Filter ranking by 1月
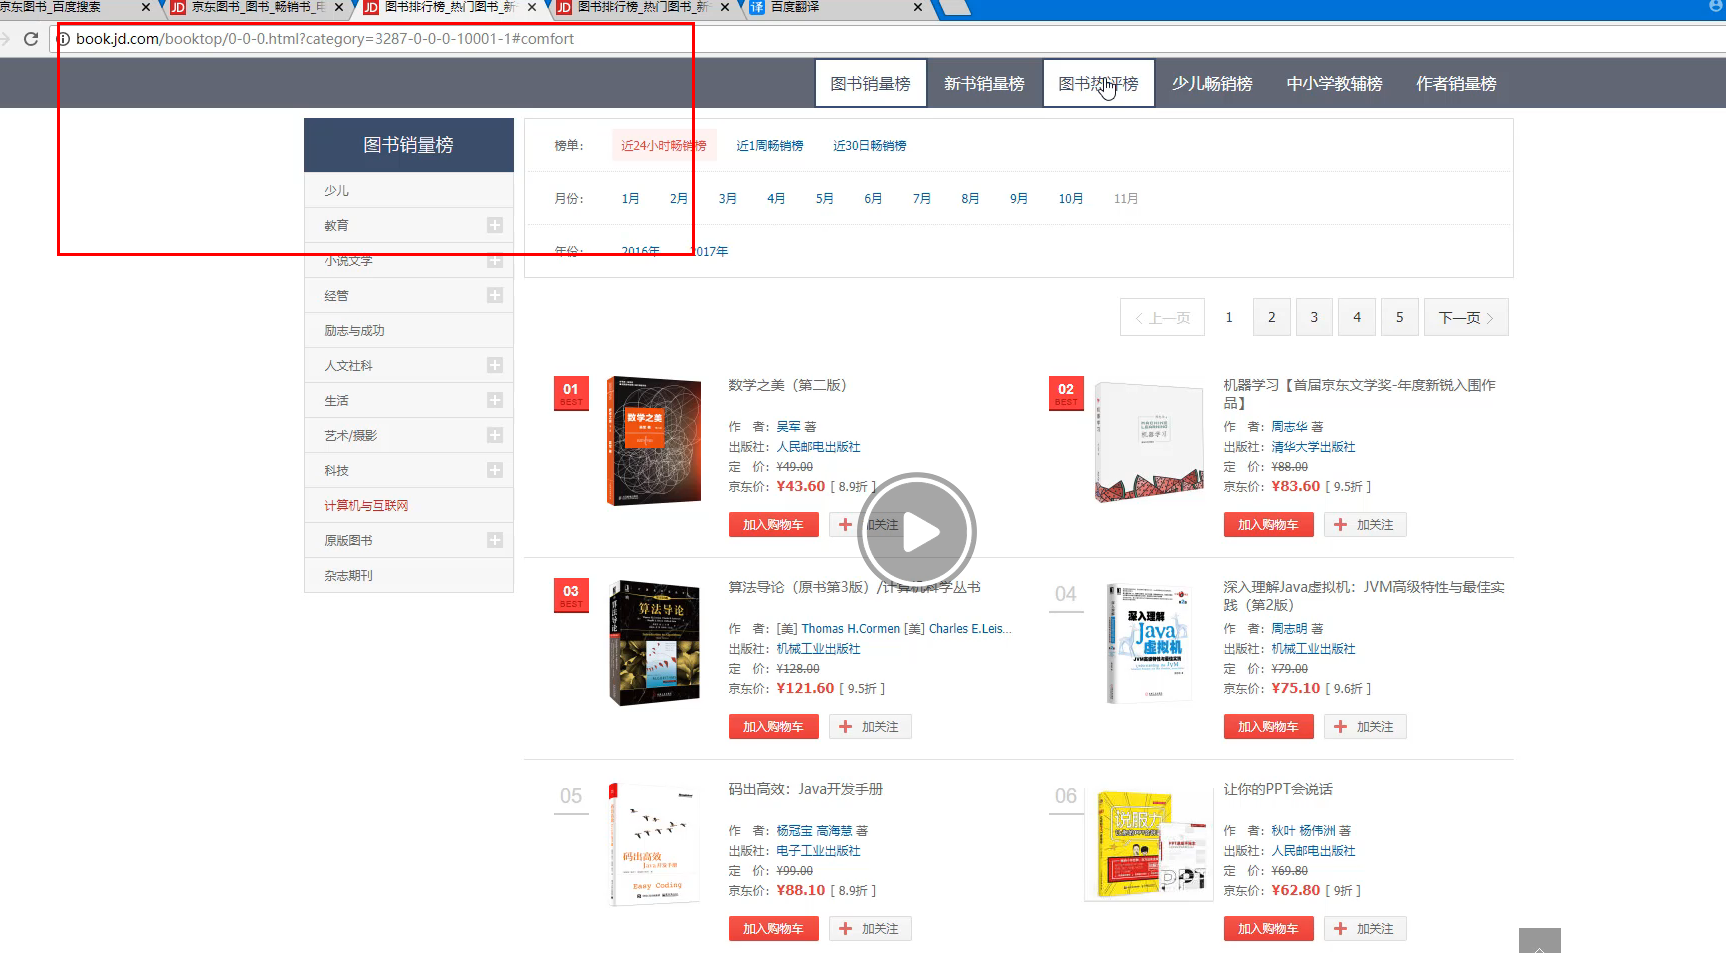The height and width of the screenshot is (953, 1726). [630, 199]
